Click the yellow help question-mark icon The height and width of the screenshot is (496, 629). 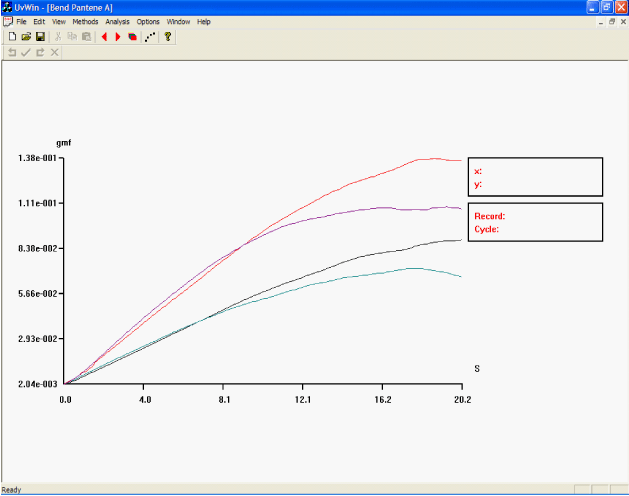pos(168,36)
